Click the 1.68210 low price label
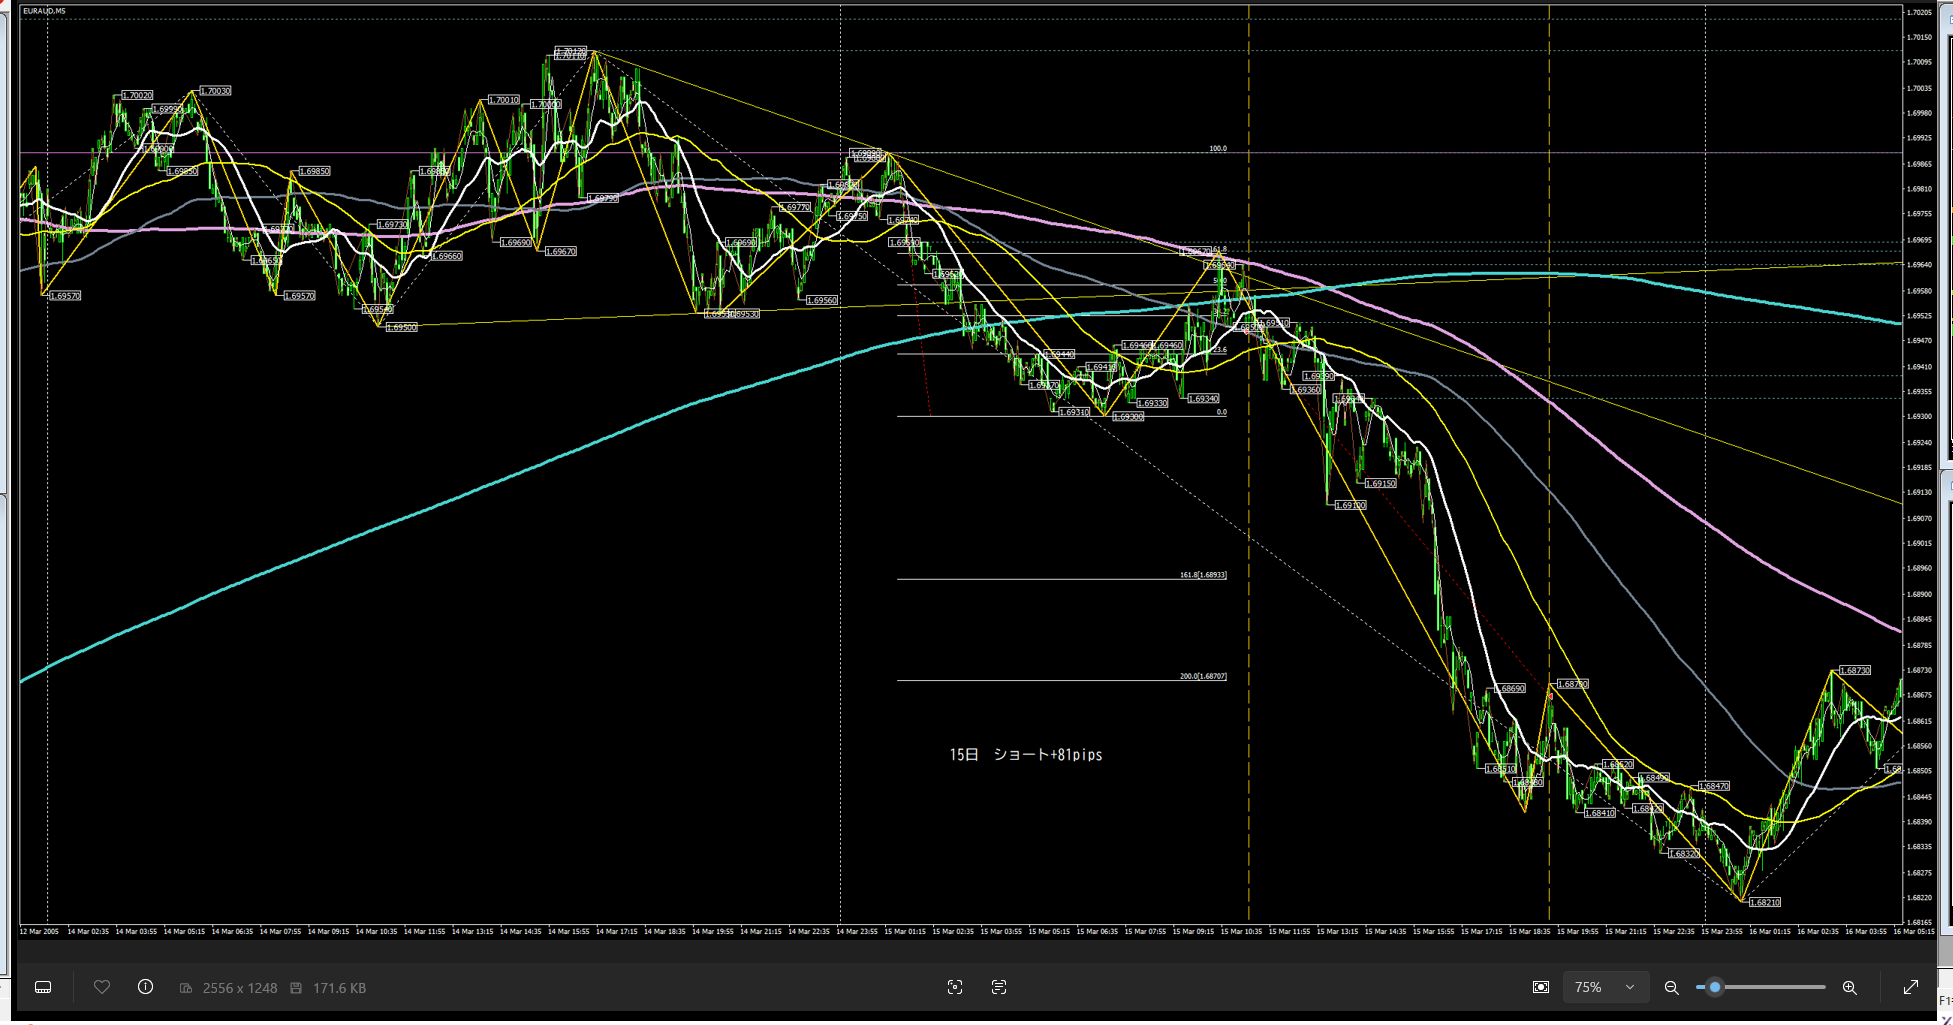 pos(1765,902)
